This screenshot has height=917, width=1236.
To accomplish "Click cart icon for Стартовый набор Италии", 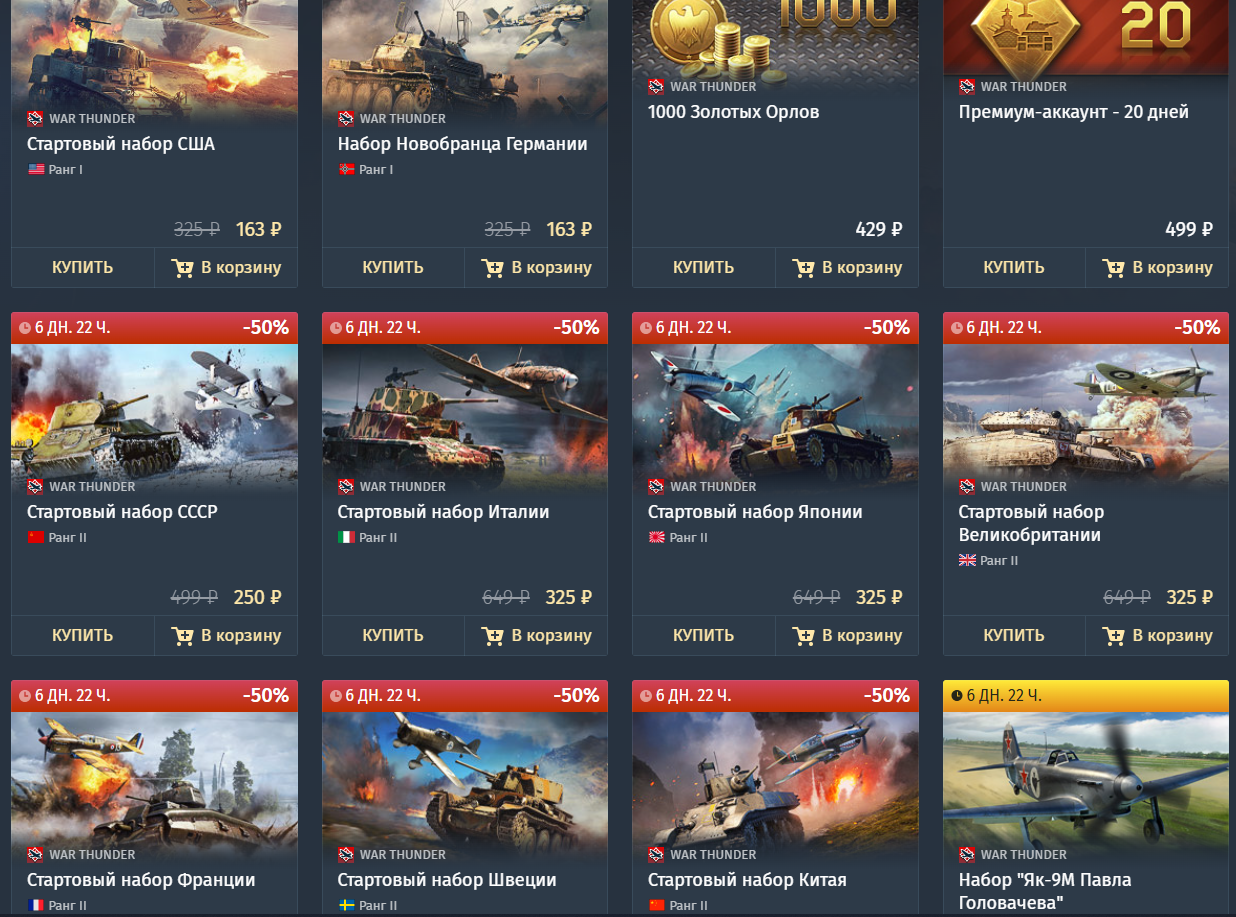I will point(492,636).
